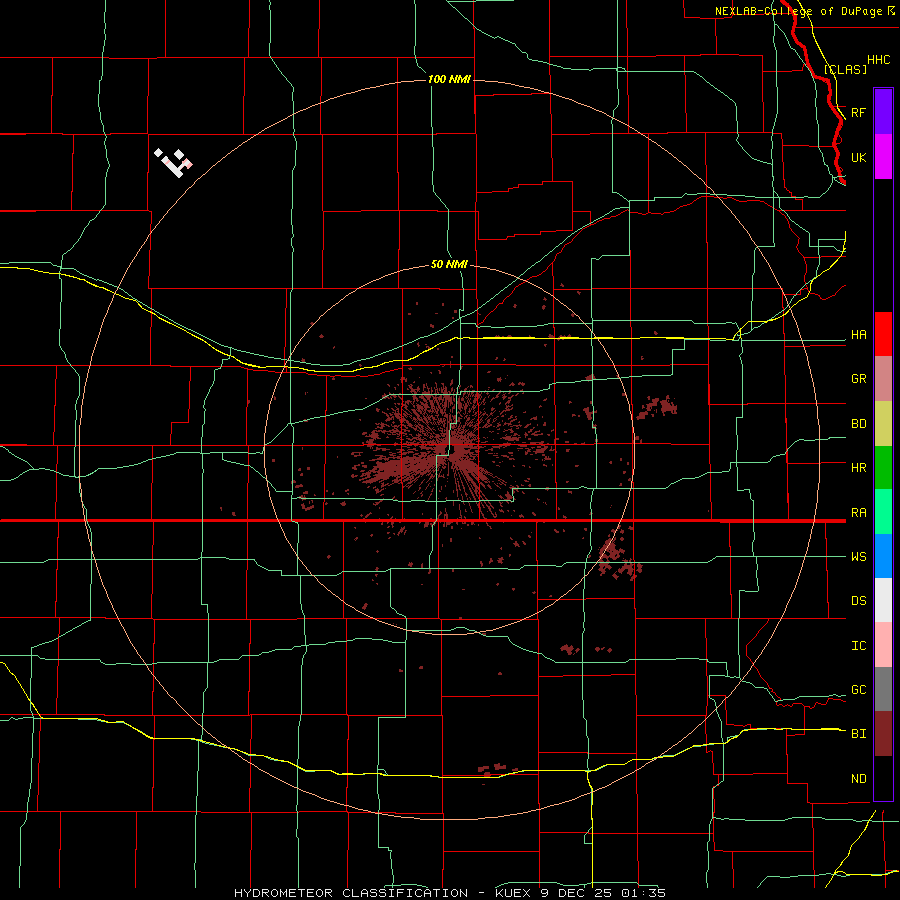The width and height of the screenshot is (900, 900).
Task: Click the DS legend label
Action: coord(858,601)
